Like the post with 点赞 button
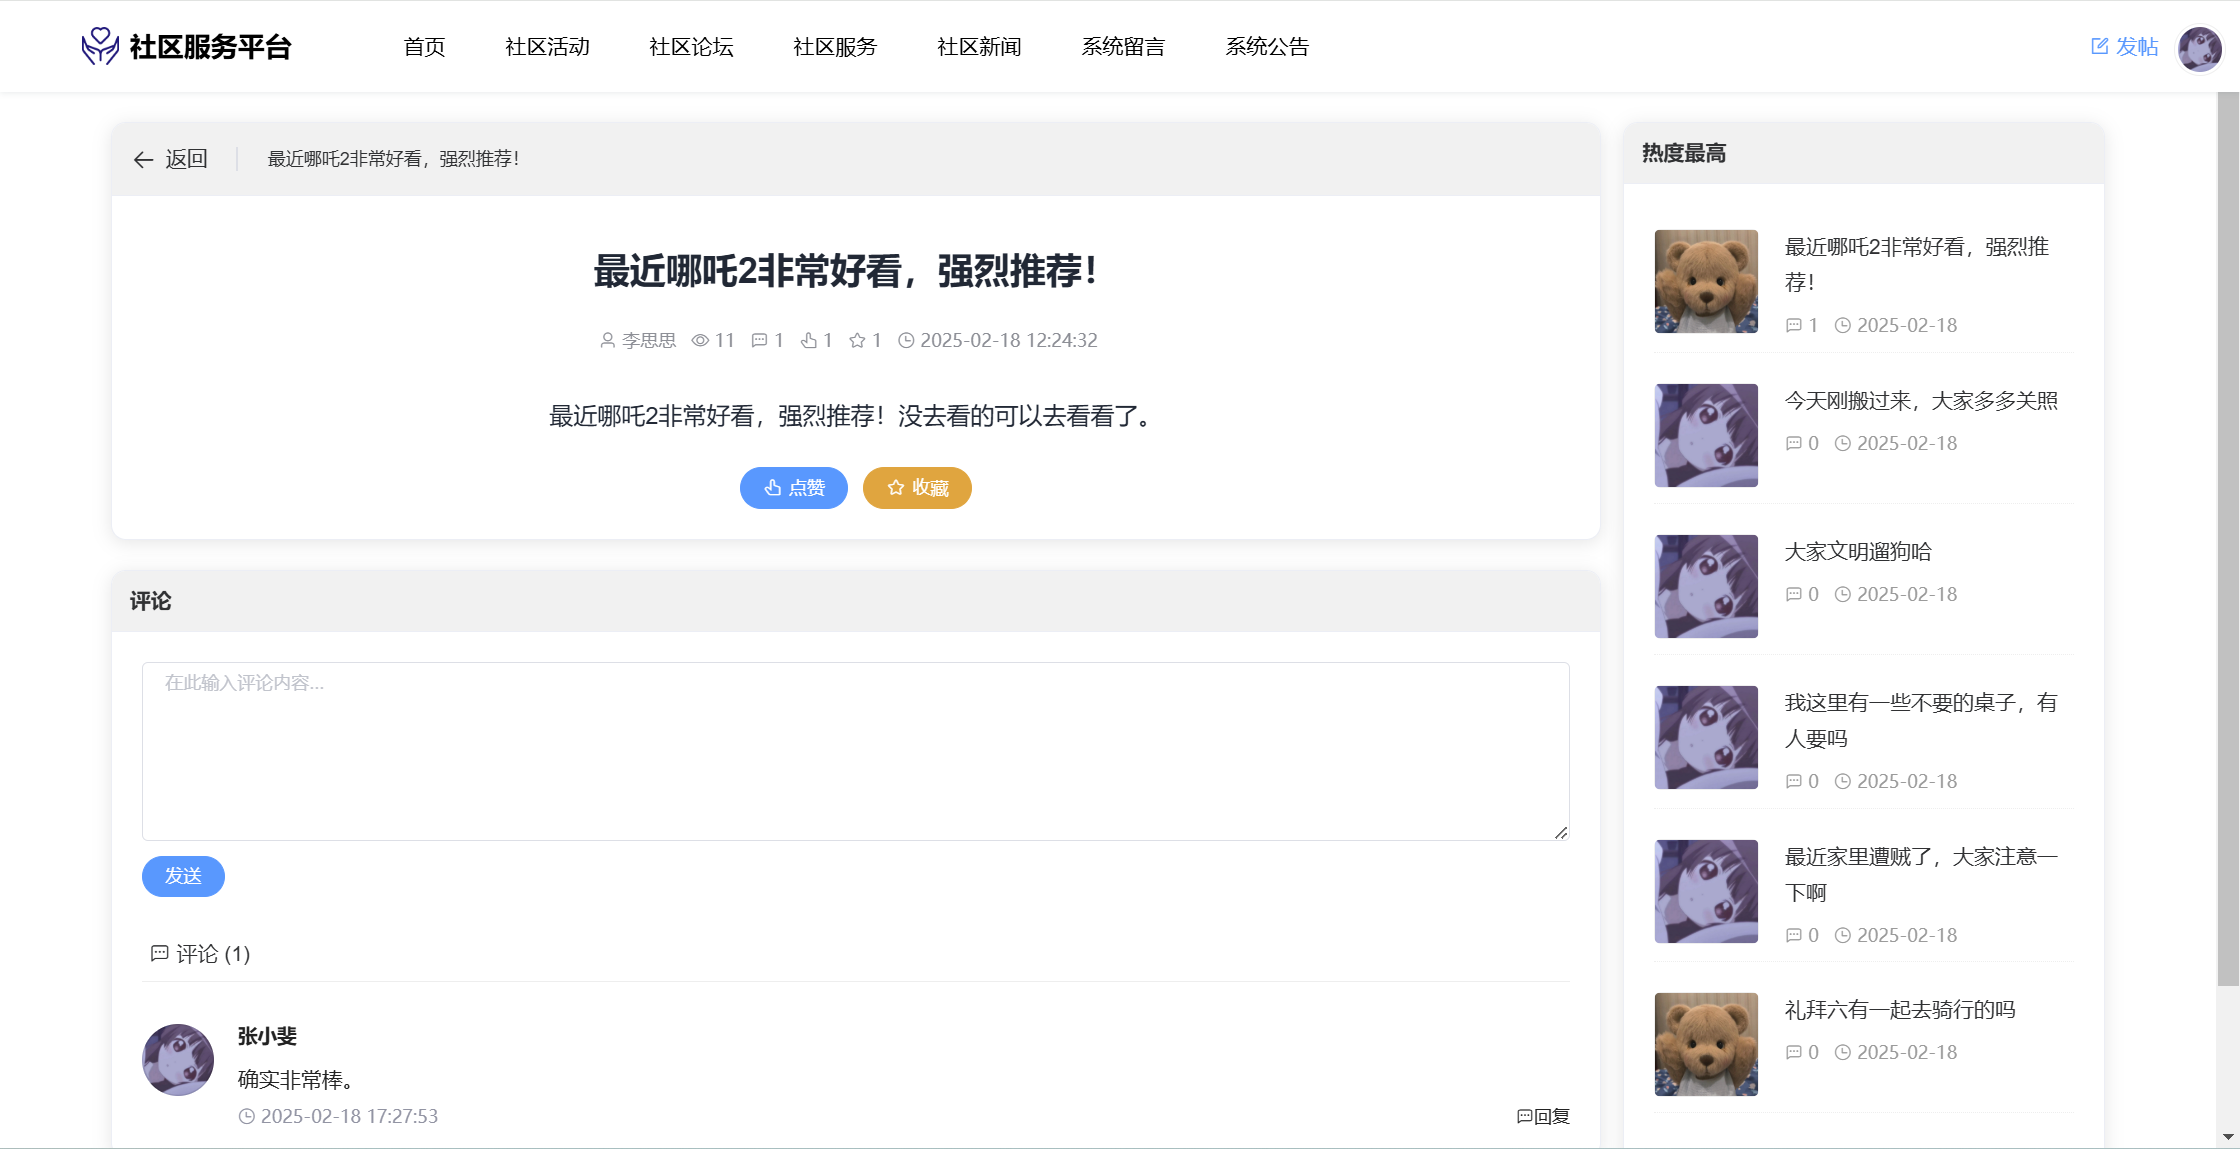The image size is (2240, 1149). (794, 488)
